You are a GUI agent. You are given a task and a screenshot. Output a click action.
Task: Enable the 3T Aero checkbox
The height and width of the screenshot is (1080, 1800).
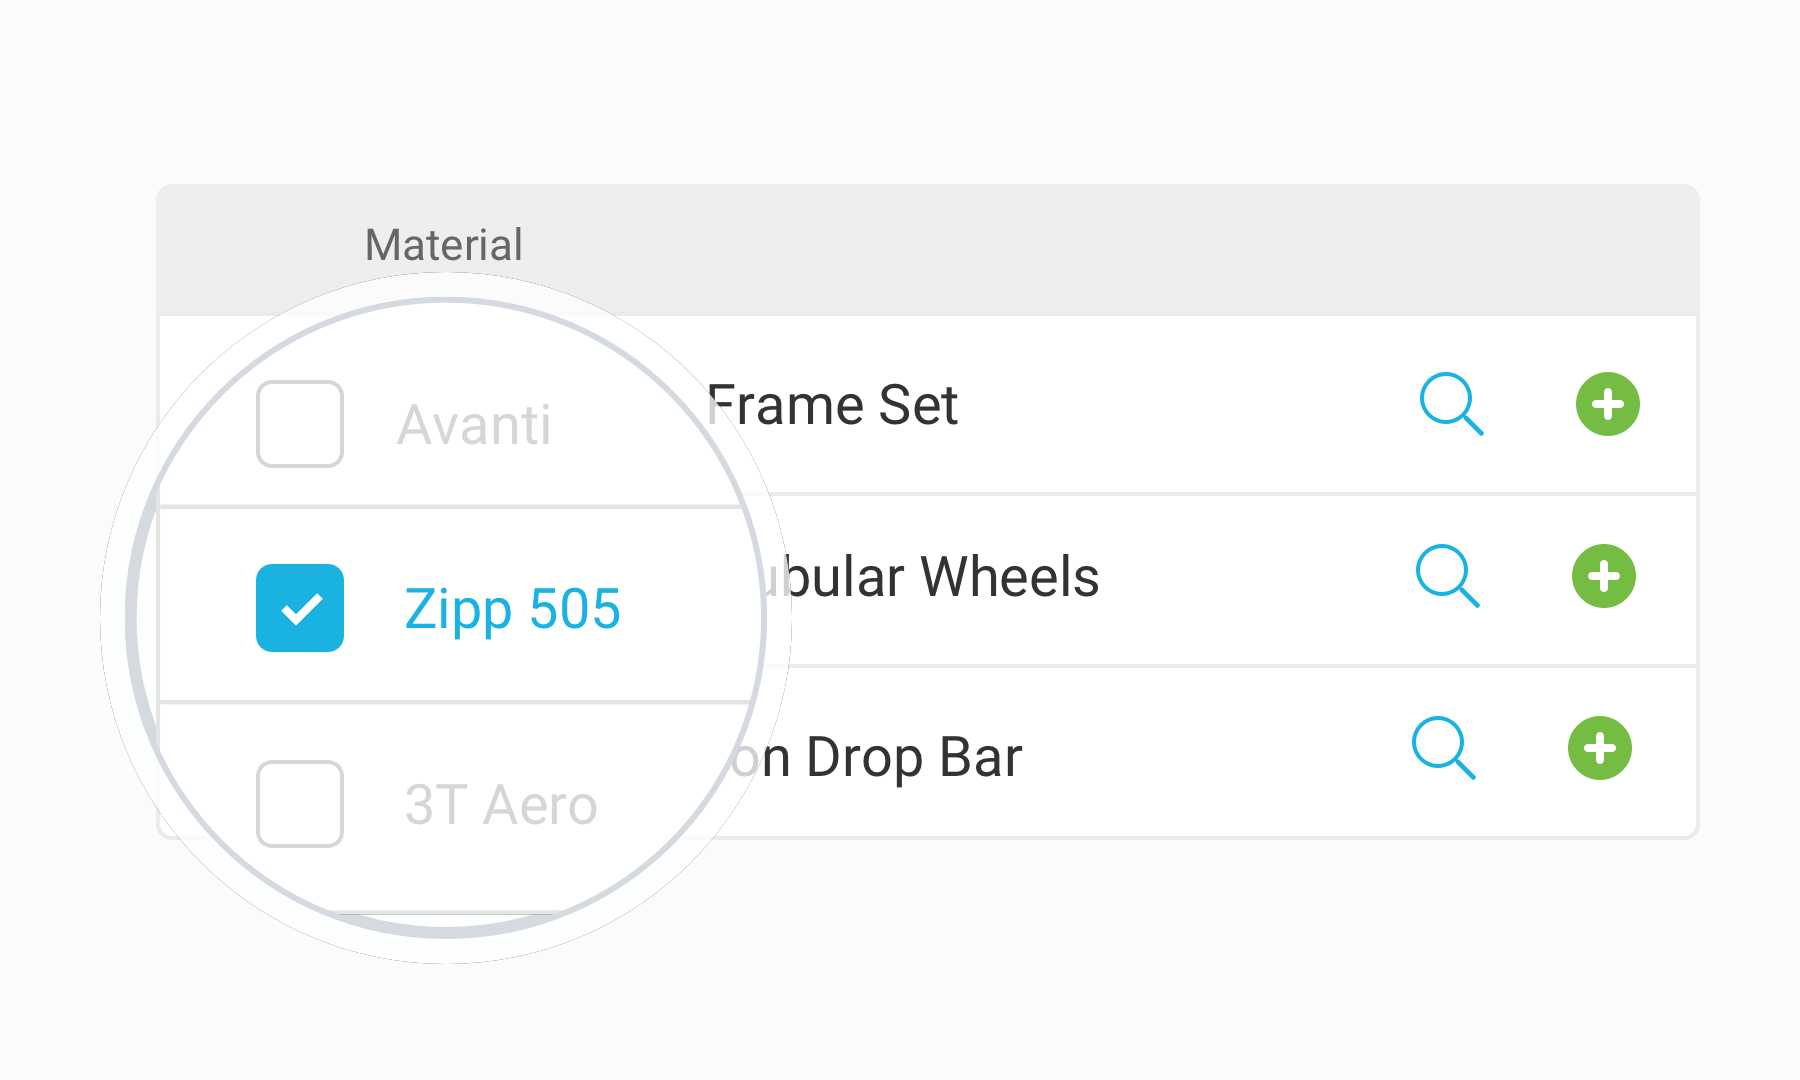point(300,804)
